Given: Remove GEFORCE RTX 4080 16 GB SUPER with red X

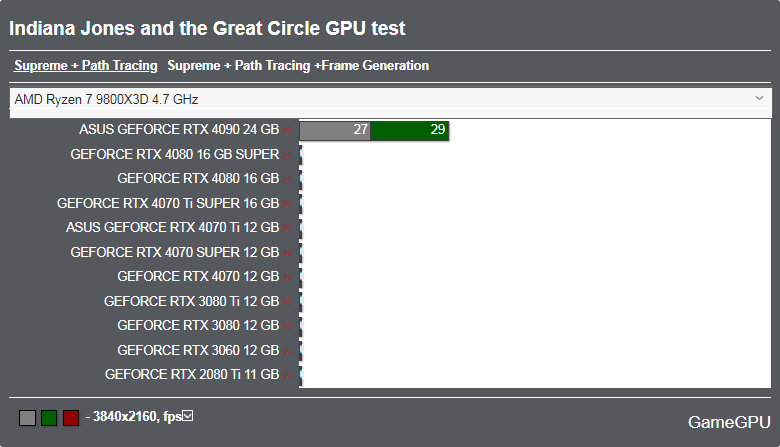Looking at the screenshot, I should [x=287, y=155].
